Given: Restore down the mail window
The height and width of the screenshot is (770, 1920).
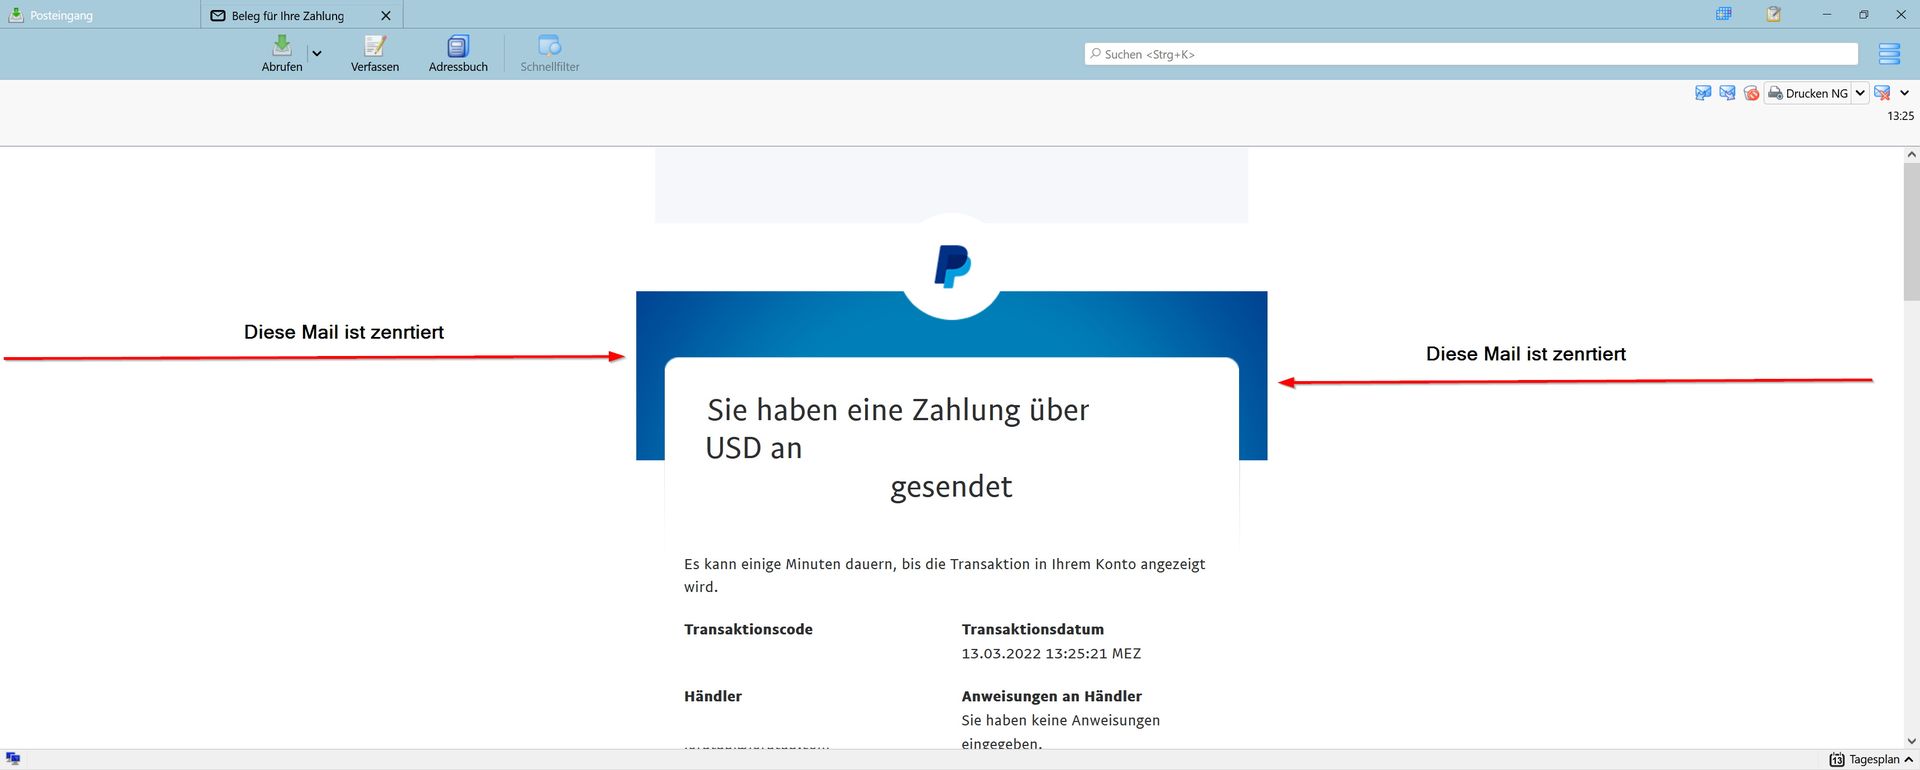Looking at the screenshot, I should (1864, 14).
